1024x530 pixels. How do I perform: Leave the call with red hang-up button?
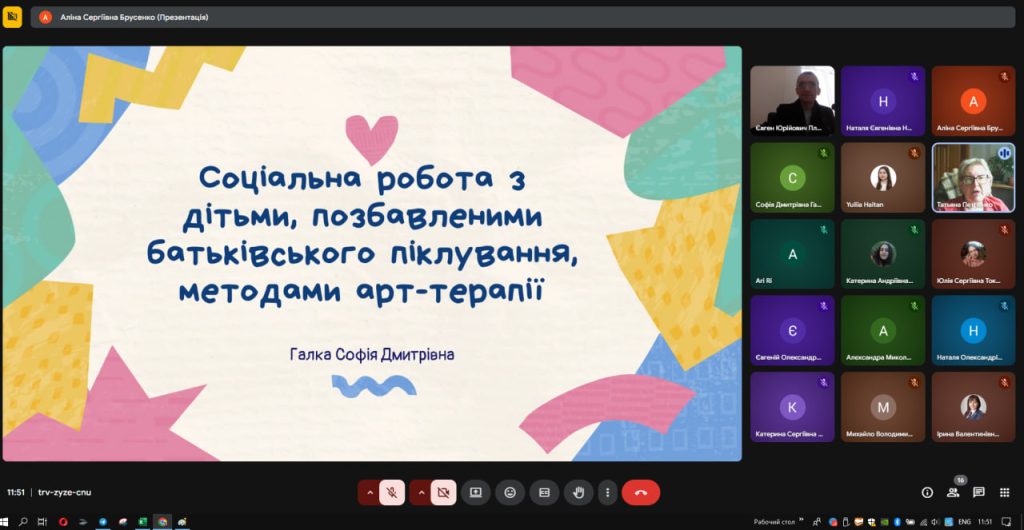click(x=641, y=492)
